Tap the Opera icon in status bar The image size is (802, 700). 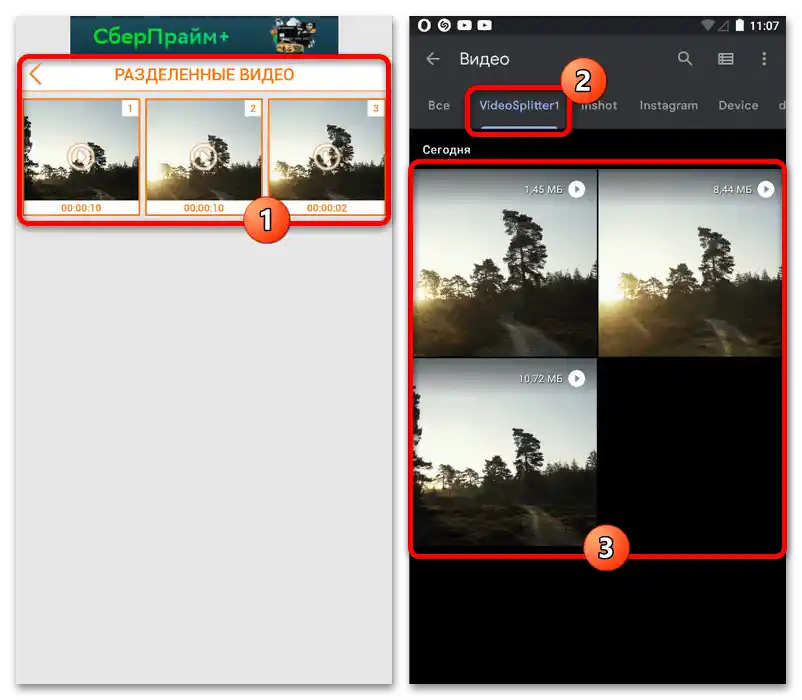pyautogui.click(x=424, y=25)
